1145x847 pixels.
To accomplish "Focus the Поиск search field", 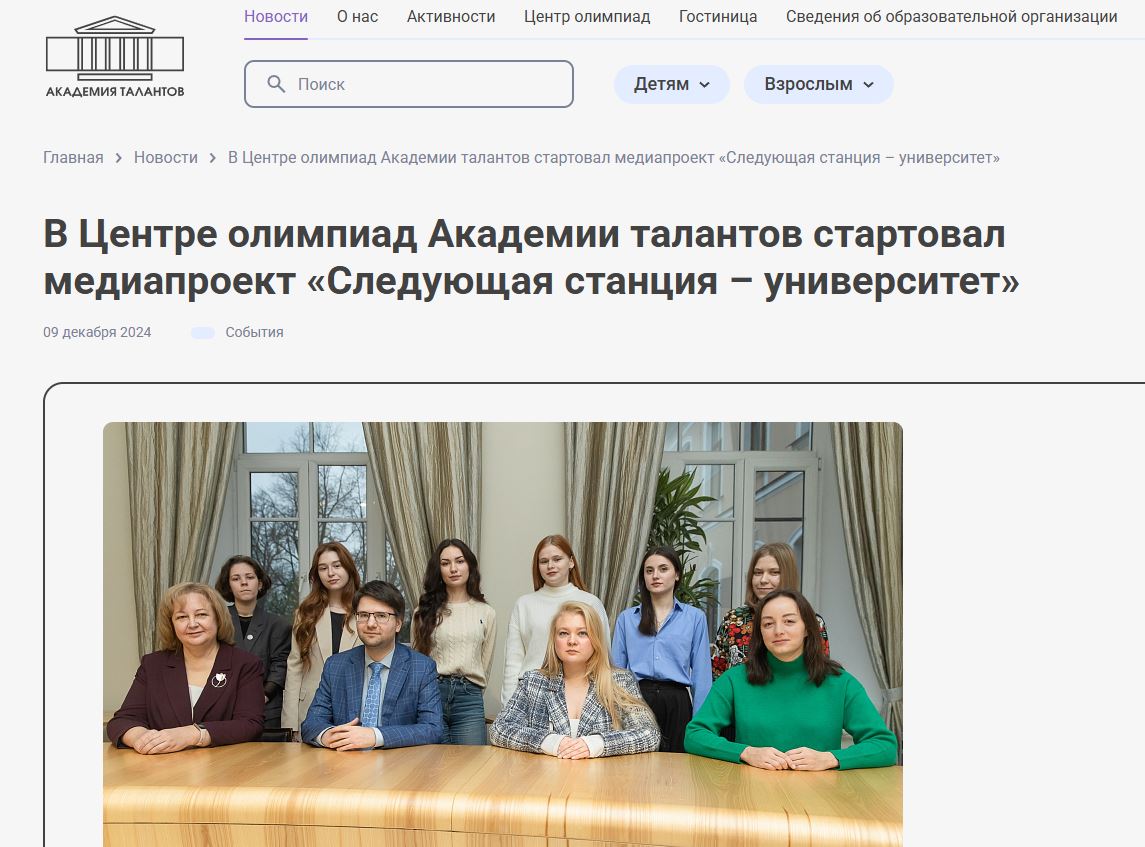I will coord(409,84).
